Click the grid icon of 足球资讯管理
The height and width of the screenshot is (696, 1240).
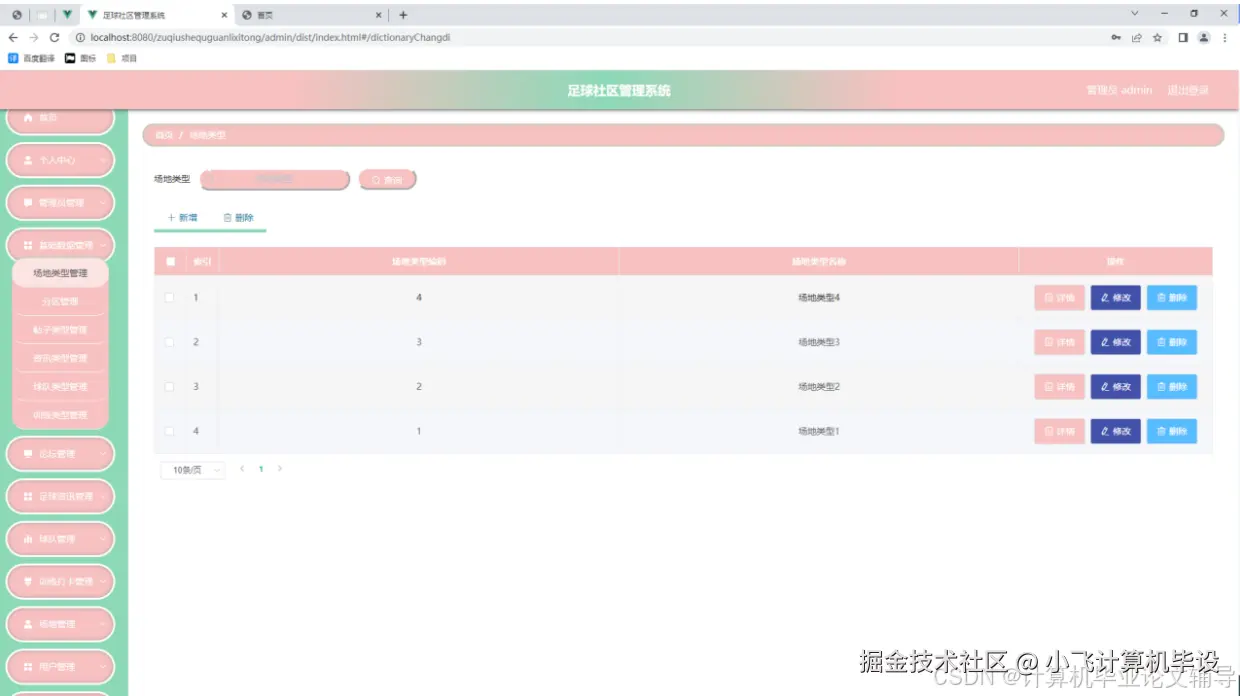[29, 496]
